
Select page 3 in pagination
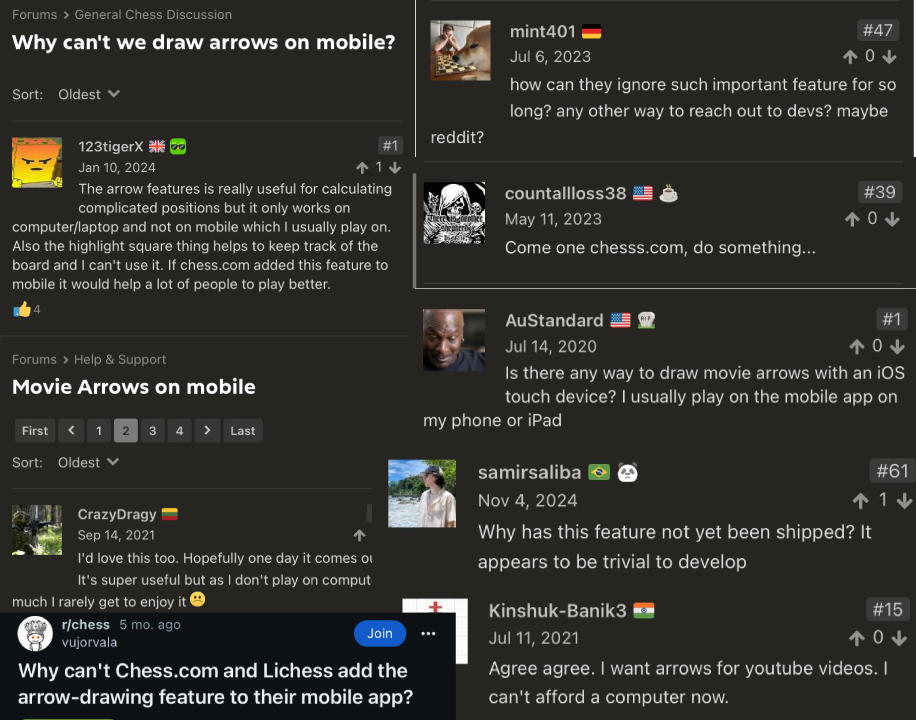tap(152, 431)
